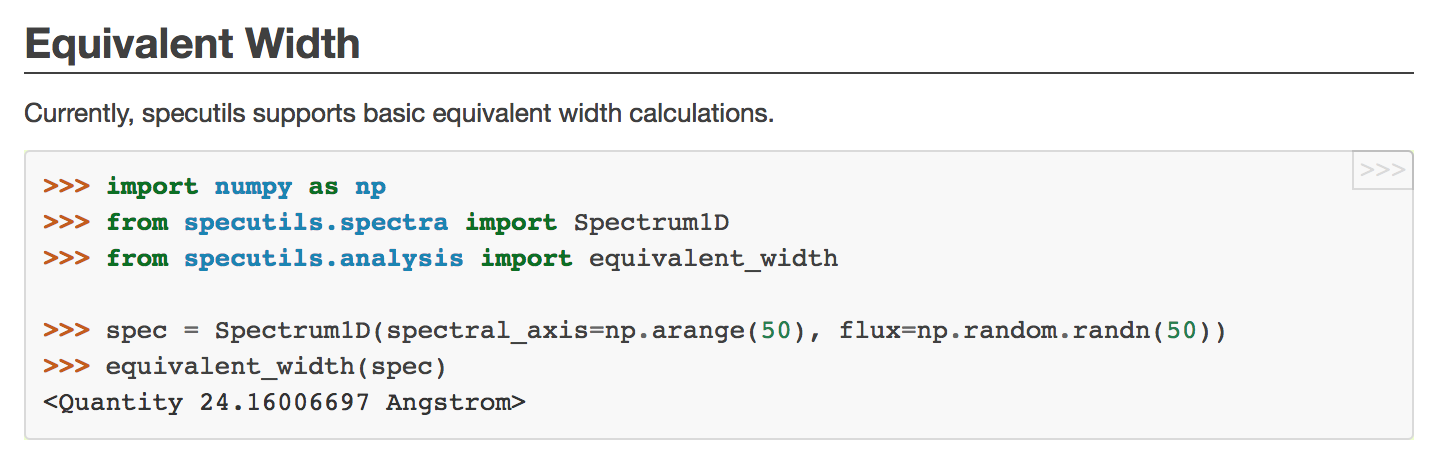This screenshot has width=1444, height=464.
Task: Click the Quantity 24.16006697 Angstrom output
Action: 284,403
